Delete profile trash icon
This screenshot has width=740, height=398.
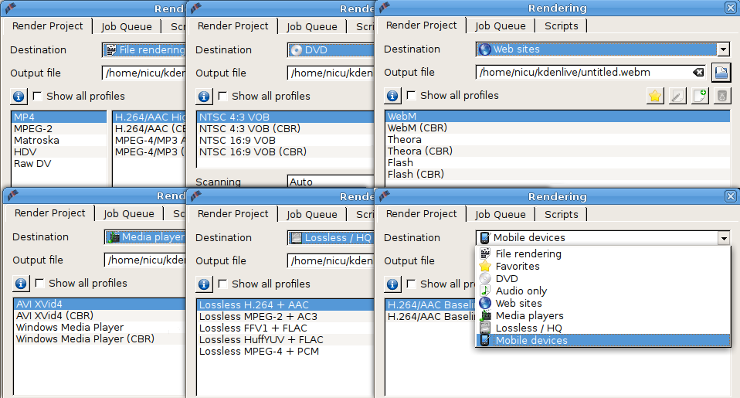coord(722,96)
